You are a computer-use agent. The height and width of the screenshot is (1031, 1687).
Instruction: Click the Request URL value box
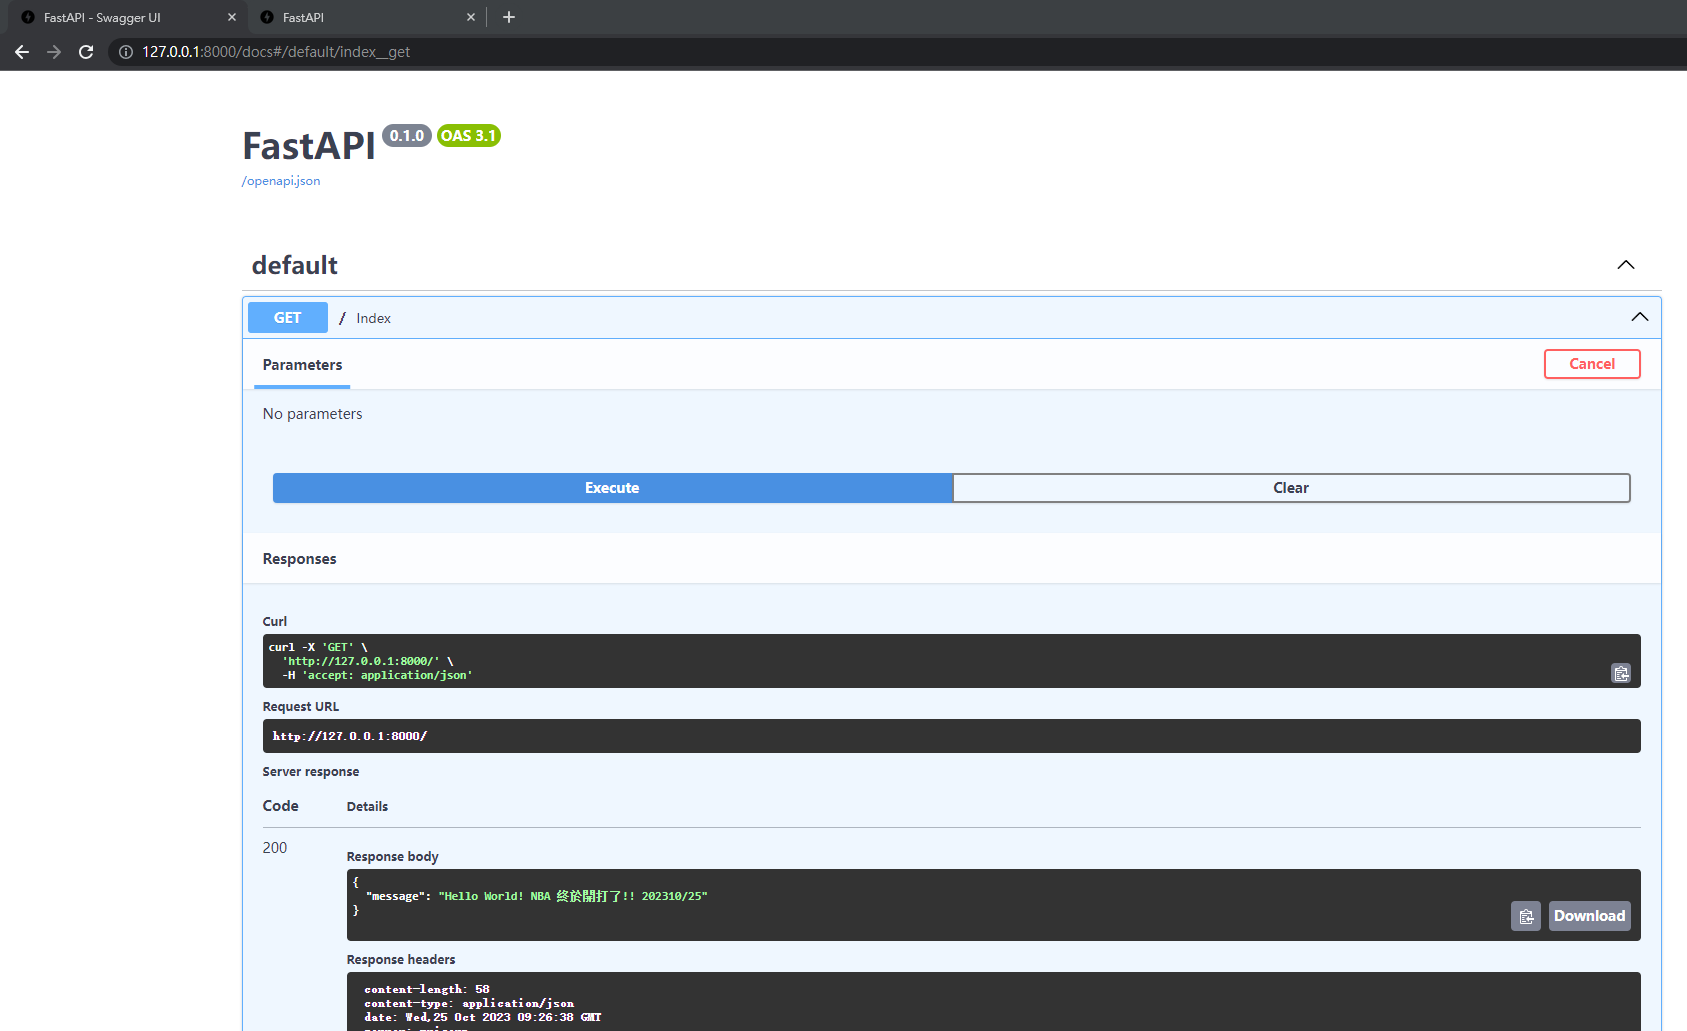tap(951, 736)
